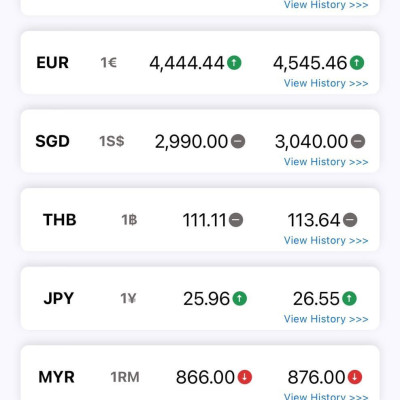400x400 pixels.
Task: Open View History for MYR
Action: [x=326, y=396]
